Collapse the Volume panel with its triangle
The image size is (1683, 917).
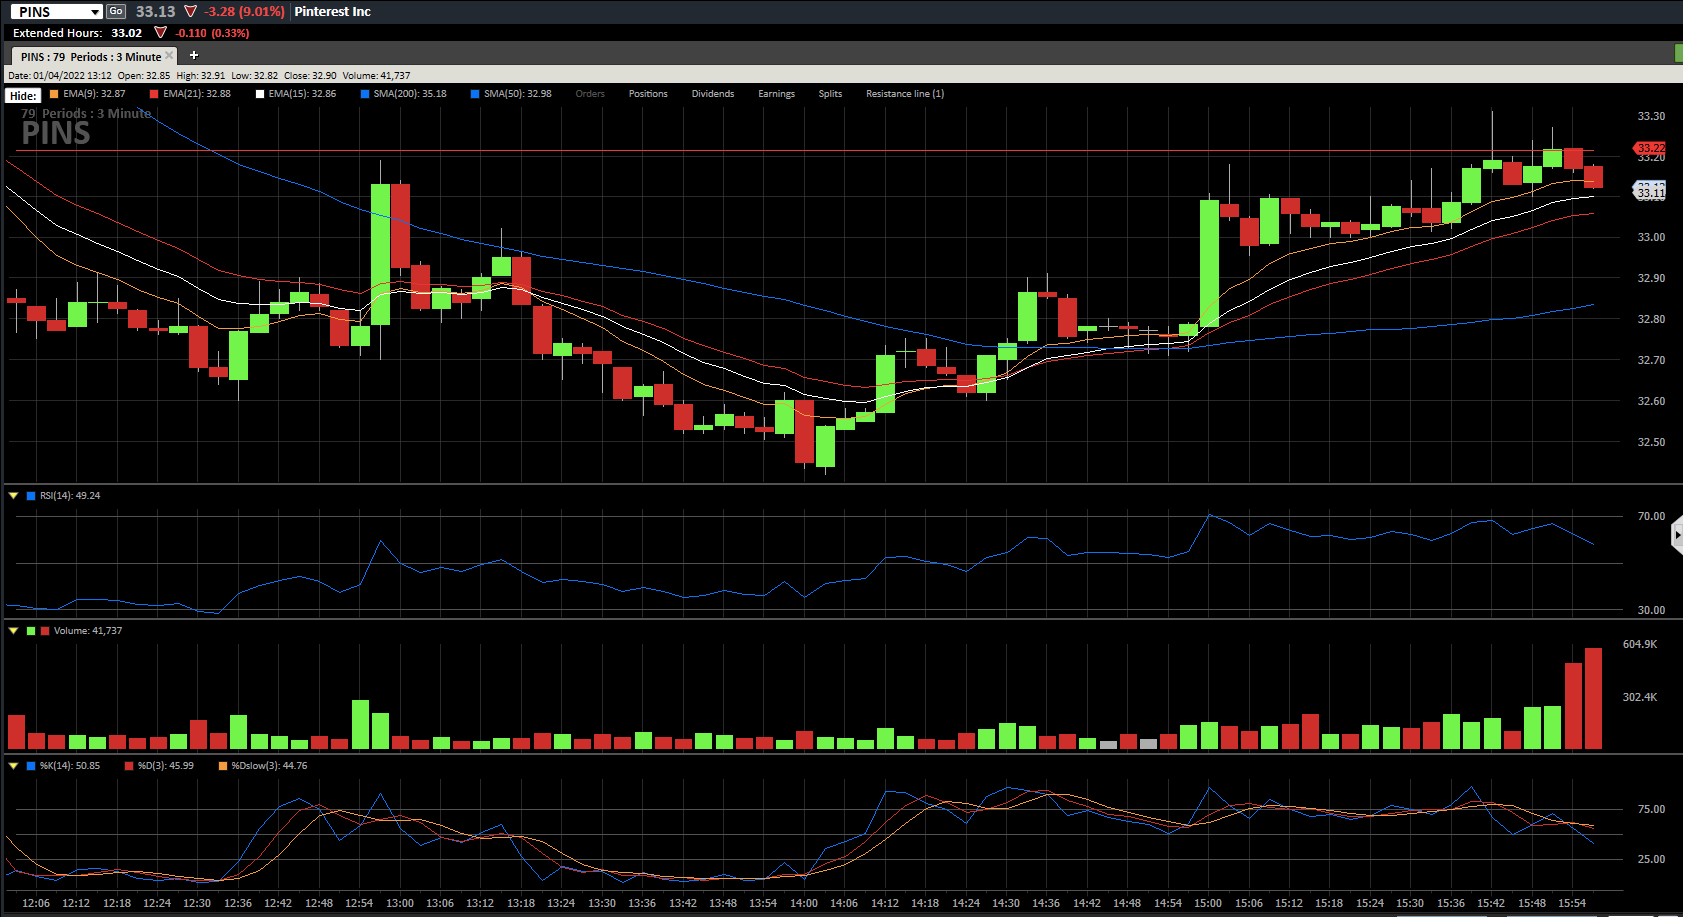coord(13,630)
